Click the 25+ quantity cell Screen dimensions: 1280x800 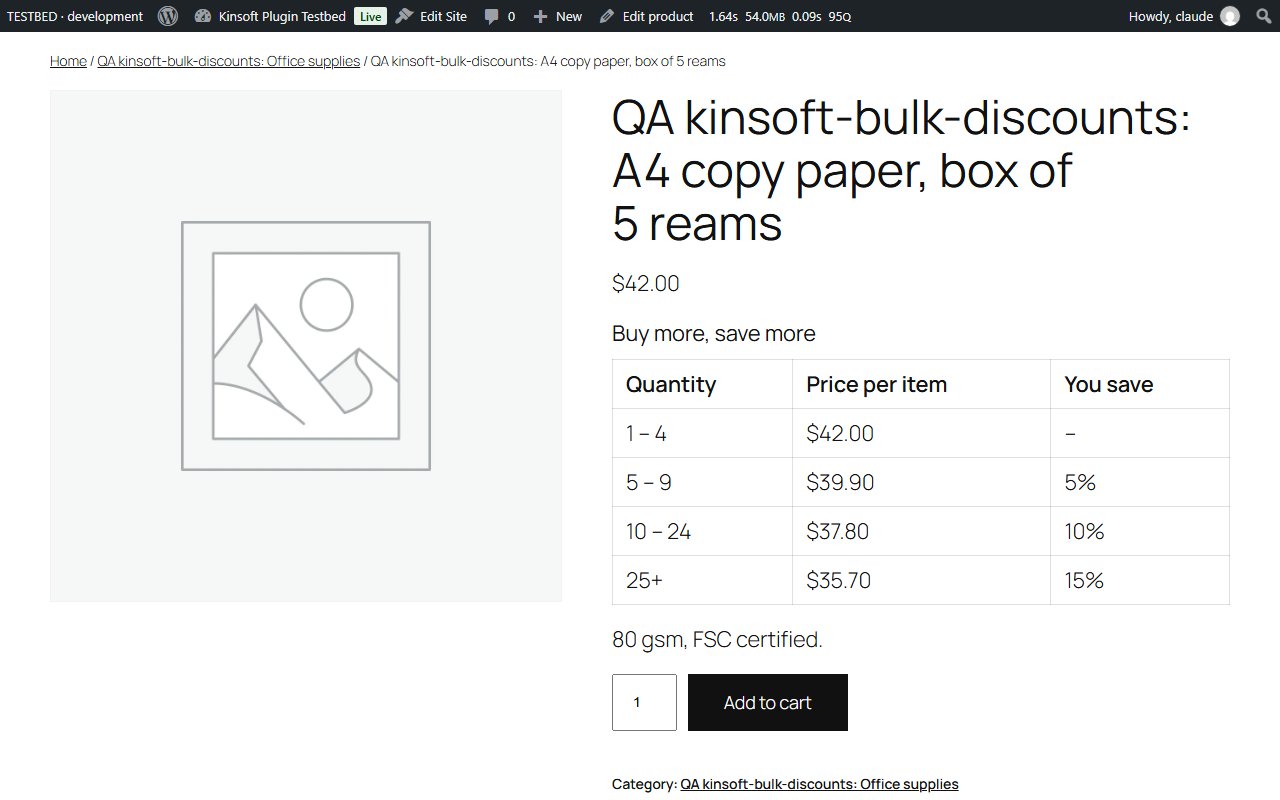coord(702,580)
